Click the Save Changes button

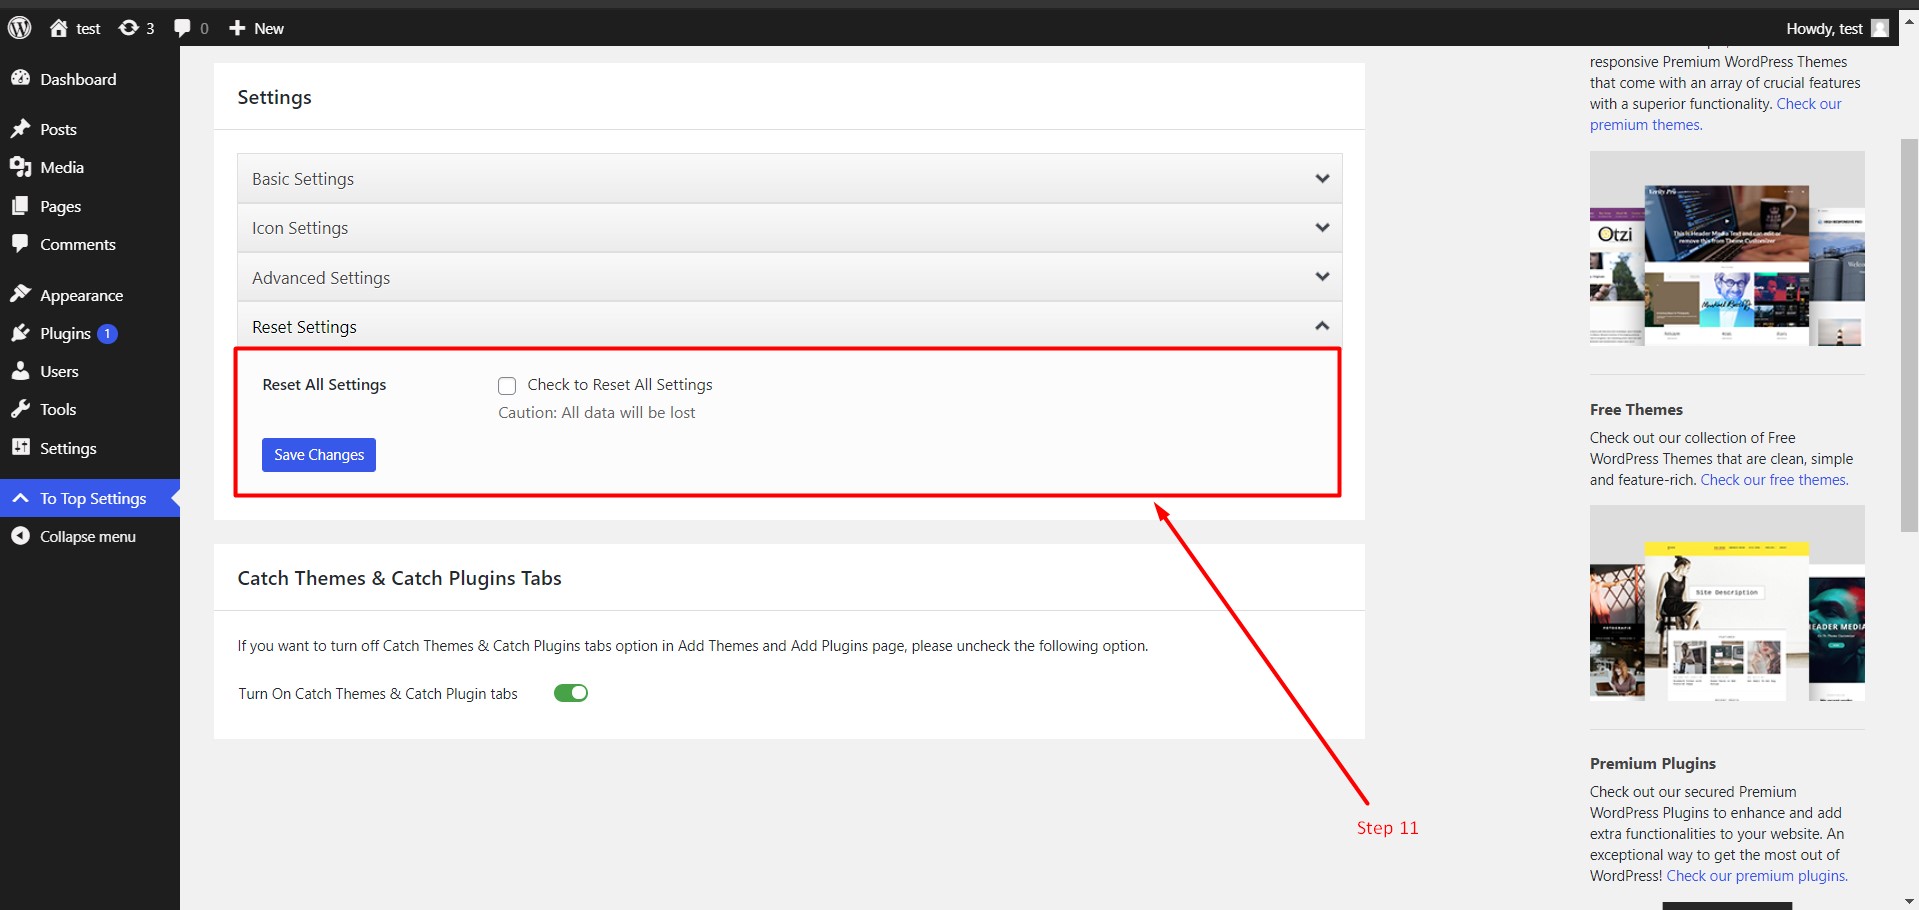tap(319, 455)
